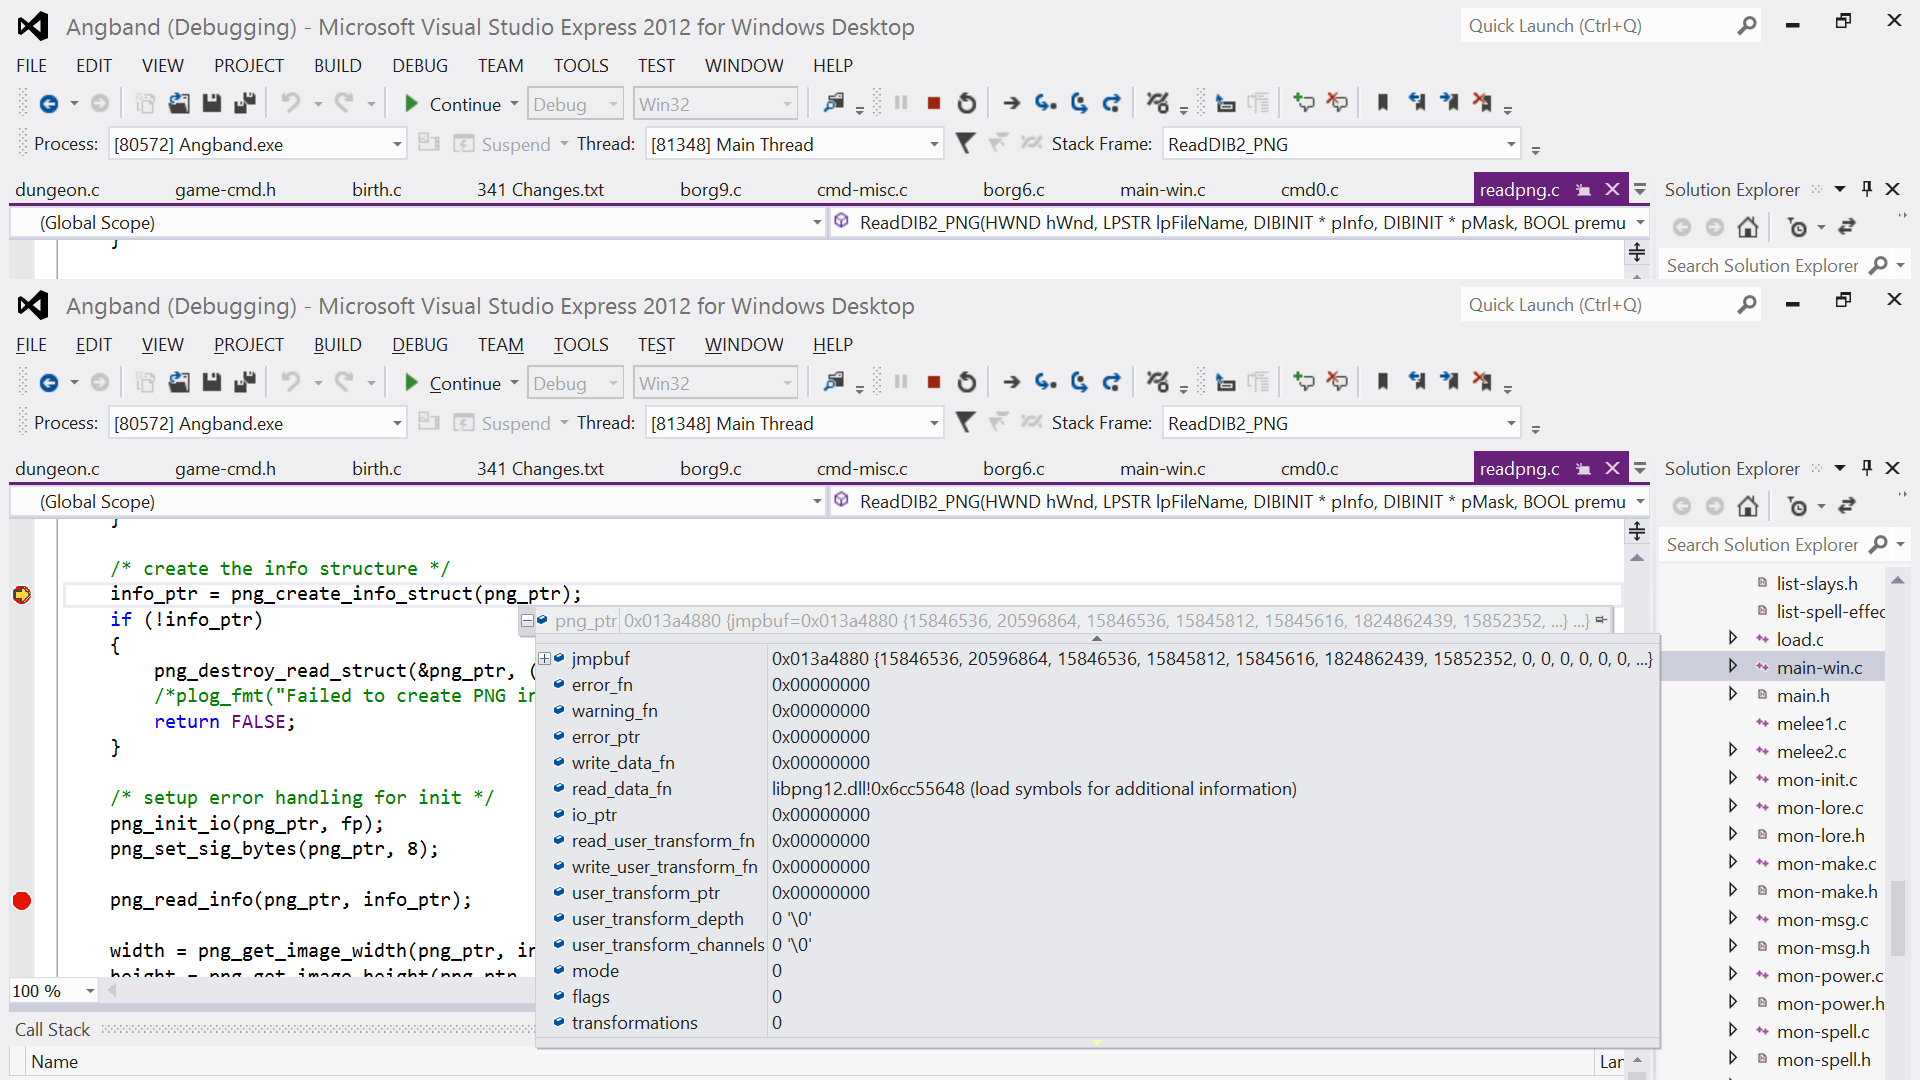Click Step Out icon in lower window toolbar

1111,382
